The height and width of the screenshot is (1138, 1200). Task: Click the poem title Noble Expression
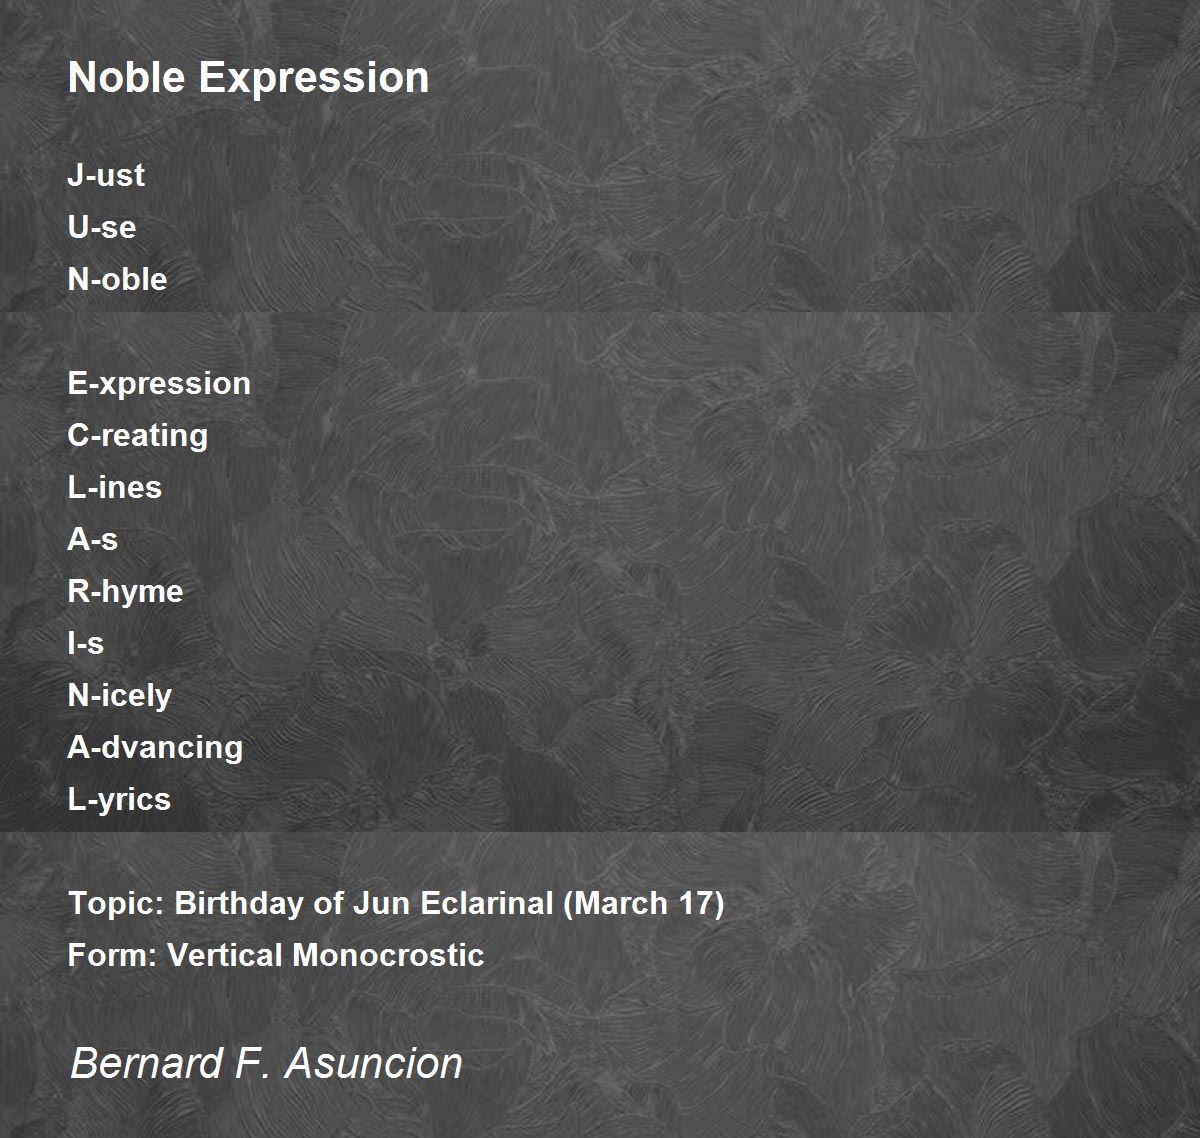click(248, 77)
